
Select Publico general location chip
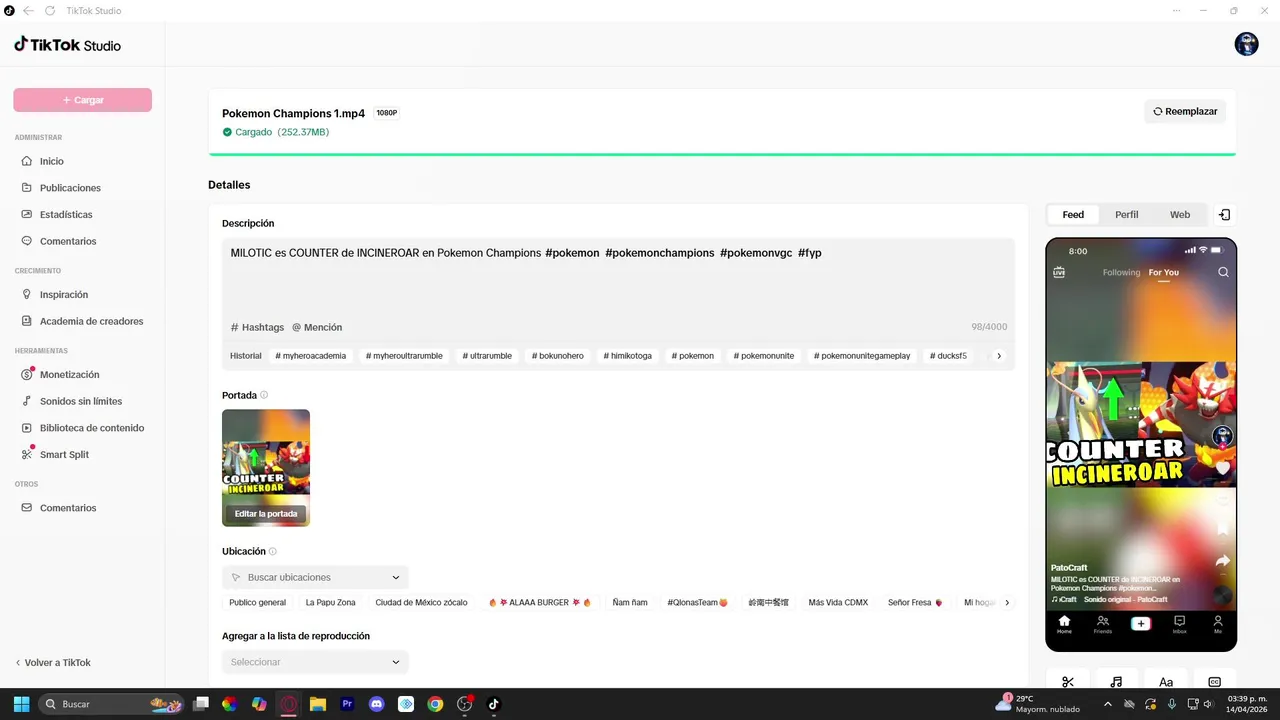tap(257, 603)
